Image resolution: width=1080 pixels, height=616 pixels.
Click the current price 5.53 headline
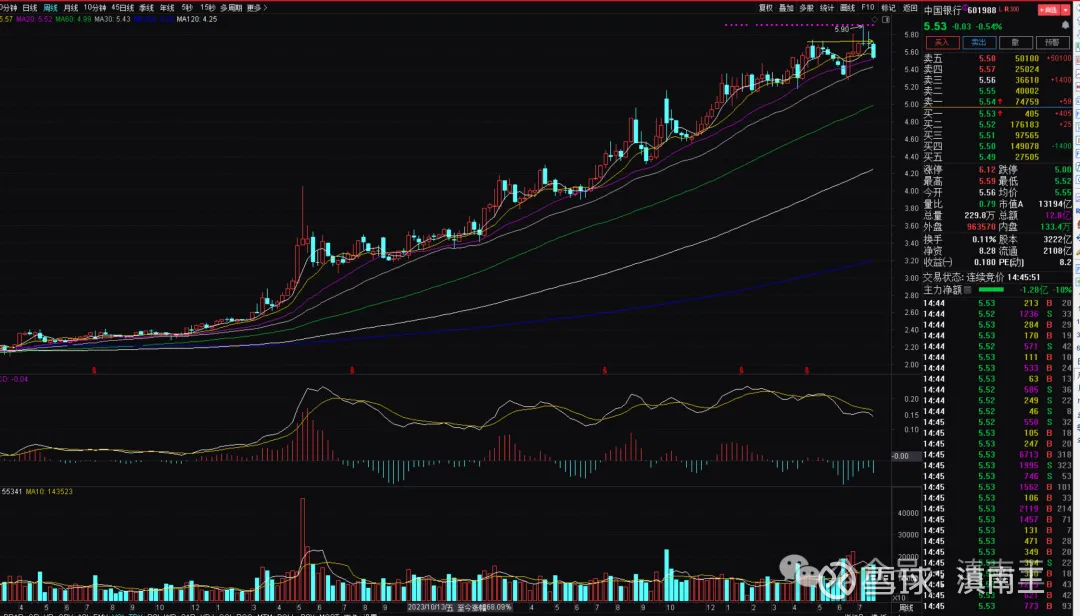[935, 26]
